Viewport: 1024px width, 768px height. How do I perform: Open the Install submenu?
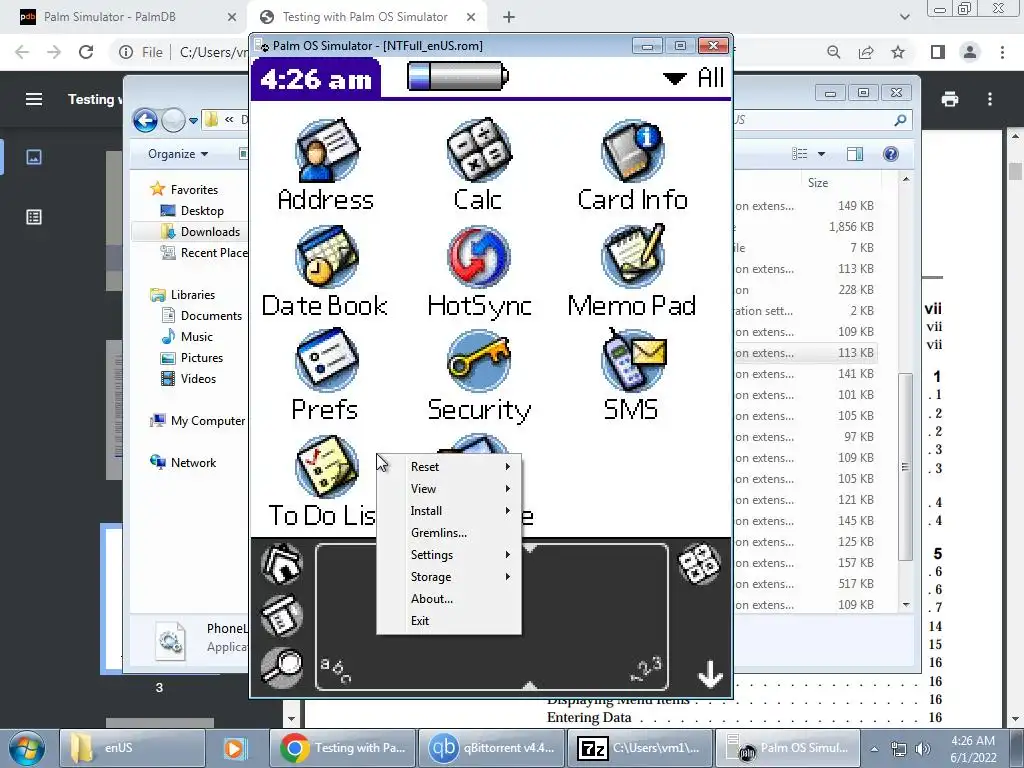coord(449,511)
